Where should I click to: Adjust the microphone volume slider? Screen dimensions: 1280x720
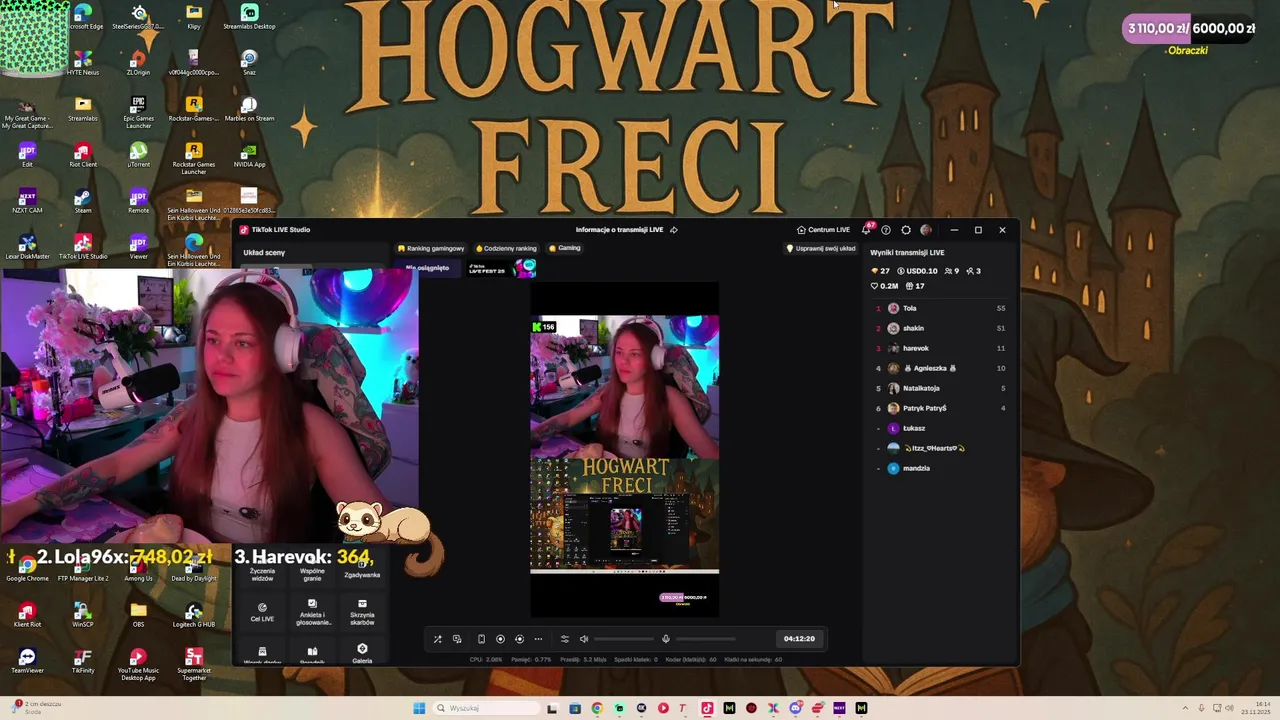(705, 639)
